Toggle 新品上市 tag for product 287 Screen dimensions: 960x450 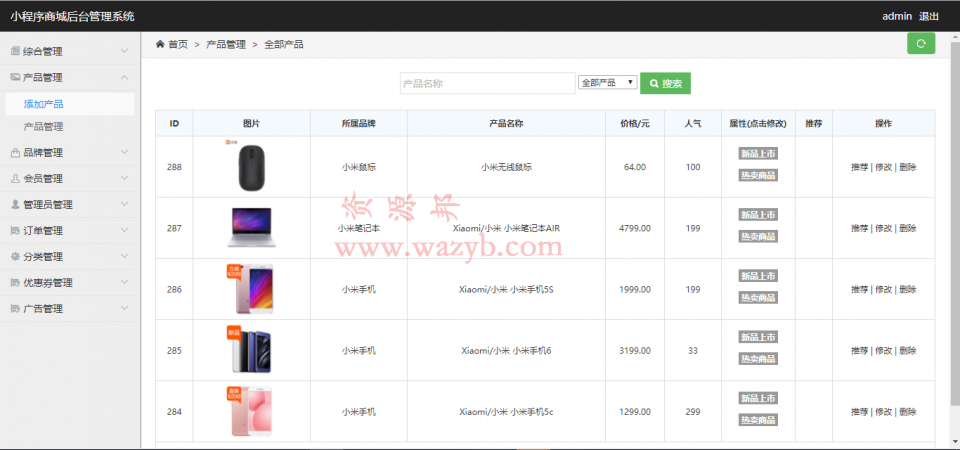(758, 214)
